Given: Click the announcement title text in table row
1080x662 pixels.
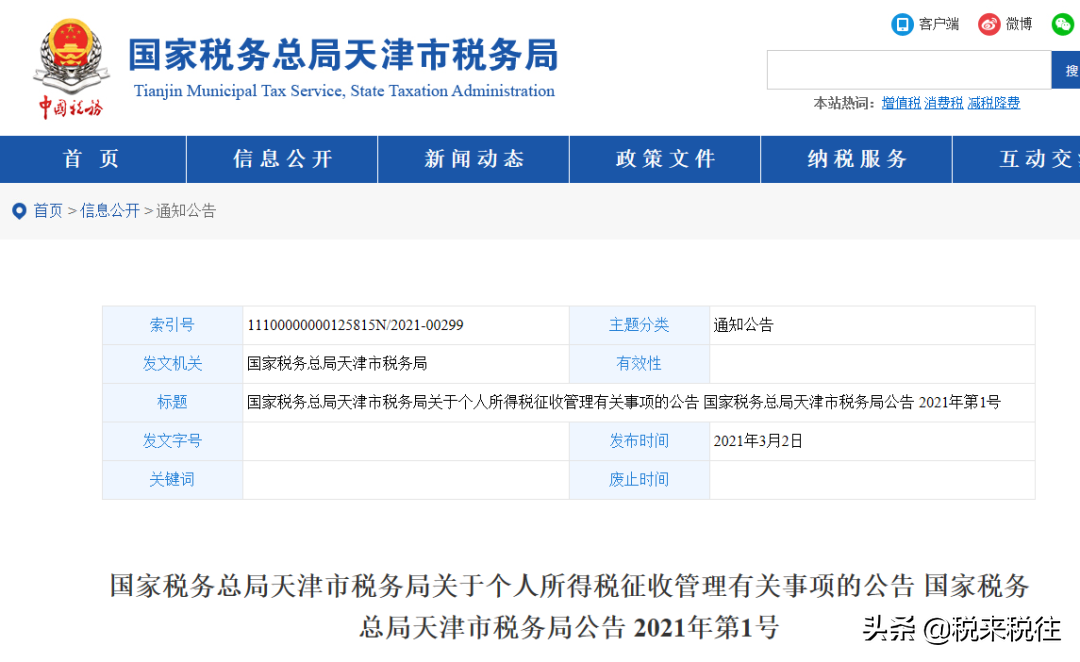Looking at the screenshot, I should click(623, 402).
